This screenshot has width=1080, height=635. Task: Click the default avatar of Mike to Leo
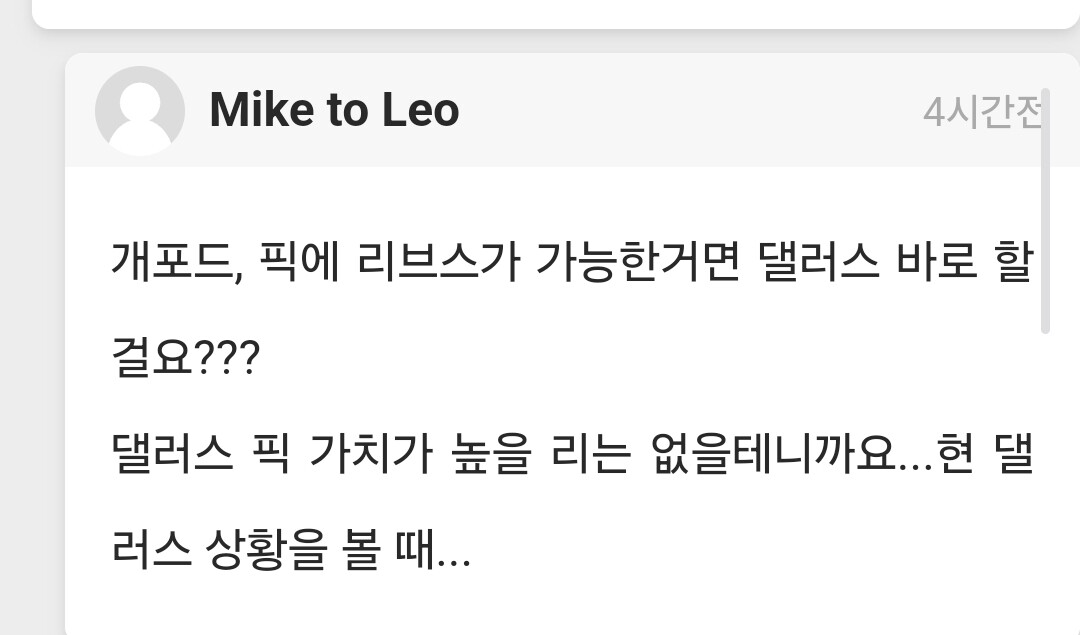140,111
